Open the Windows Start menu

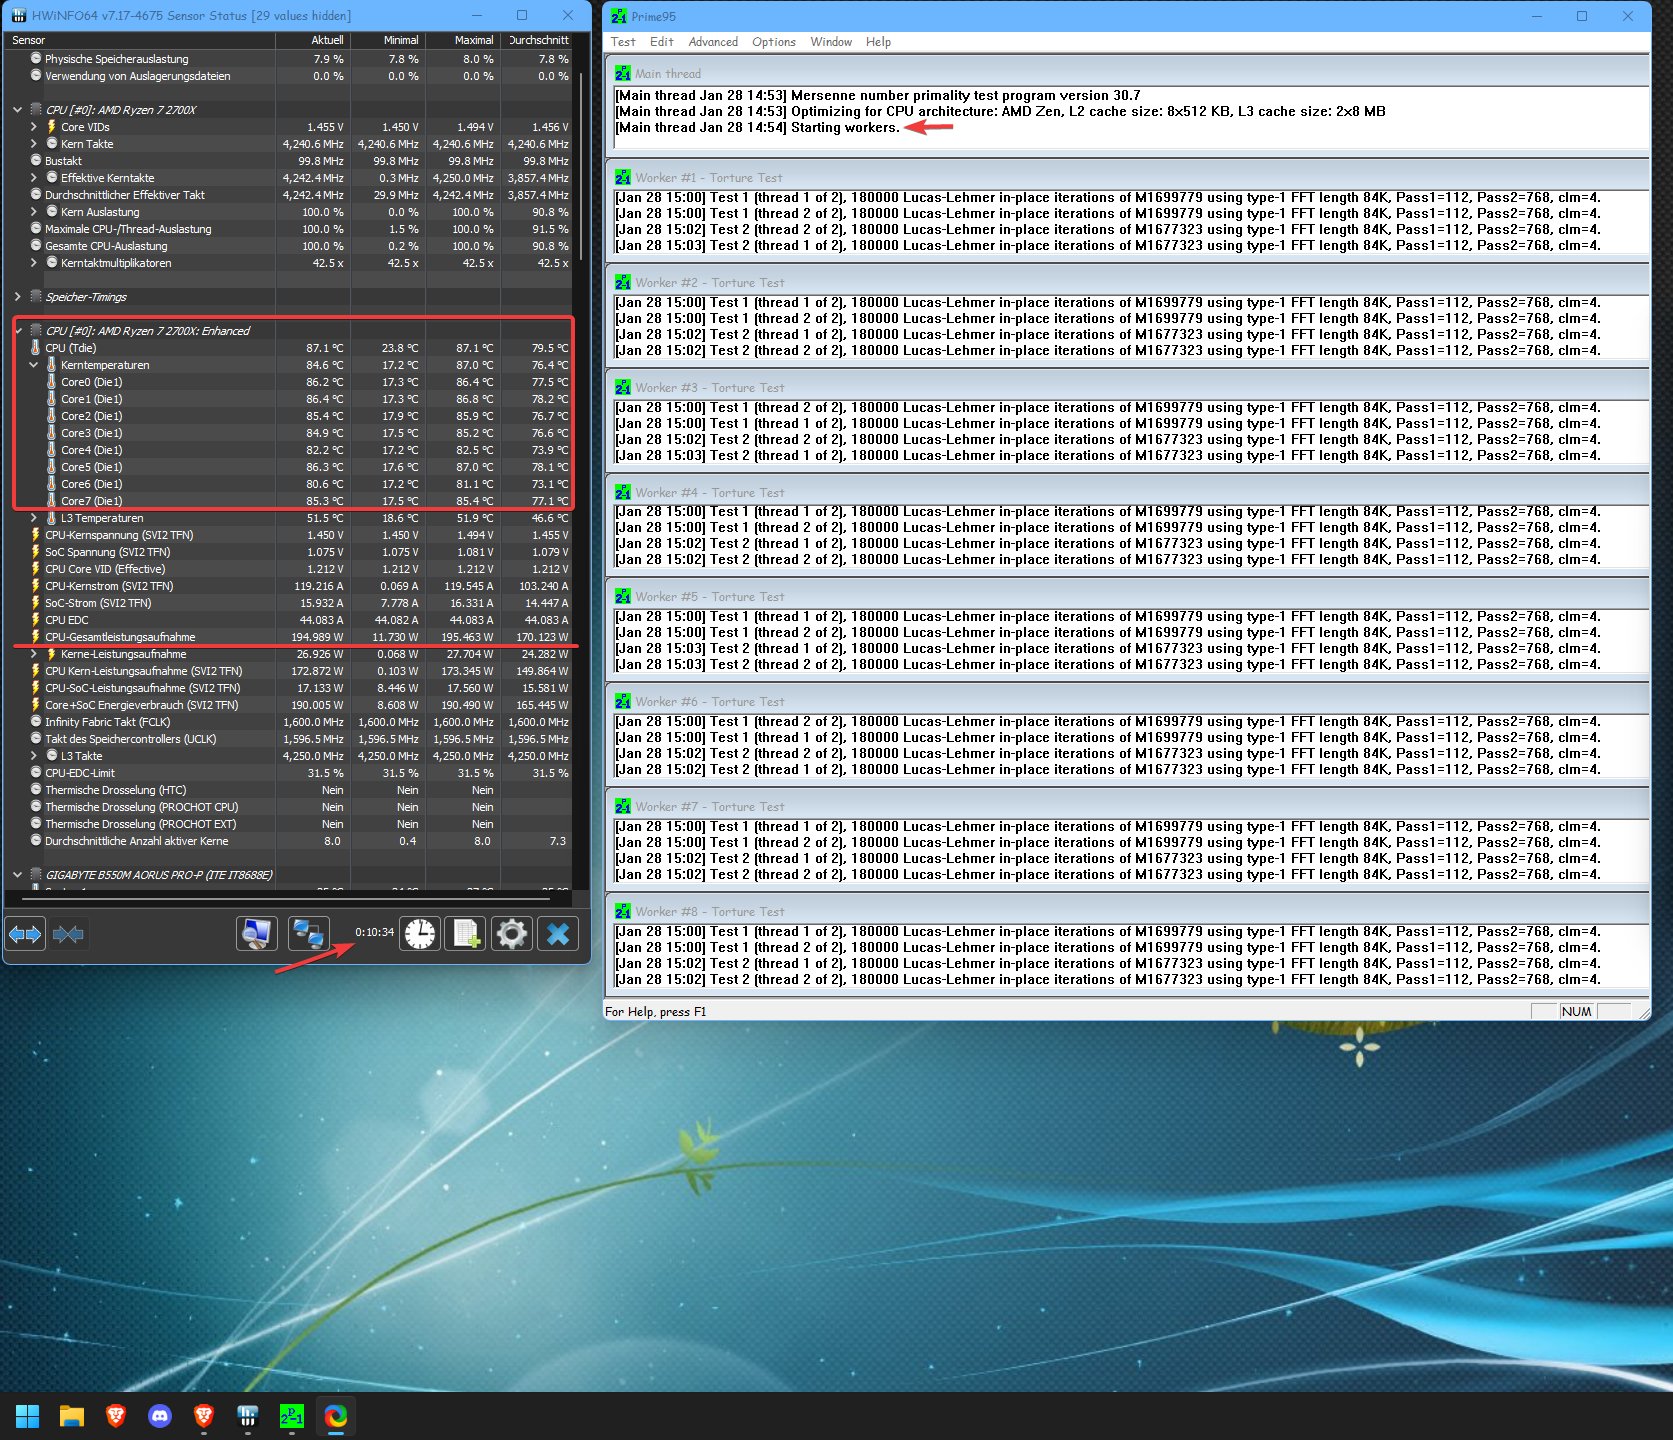[28, 1416]
